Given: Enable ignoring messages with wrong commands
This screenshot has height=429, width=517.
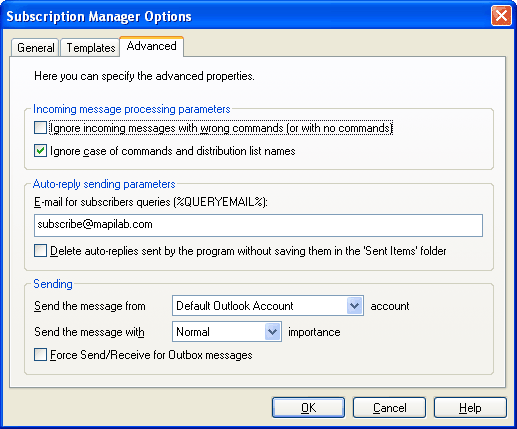Looking at the screenshot, I should [x=40, y=128].
